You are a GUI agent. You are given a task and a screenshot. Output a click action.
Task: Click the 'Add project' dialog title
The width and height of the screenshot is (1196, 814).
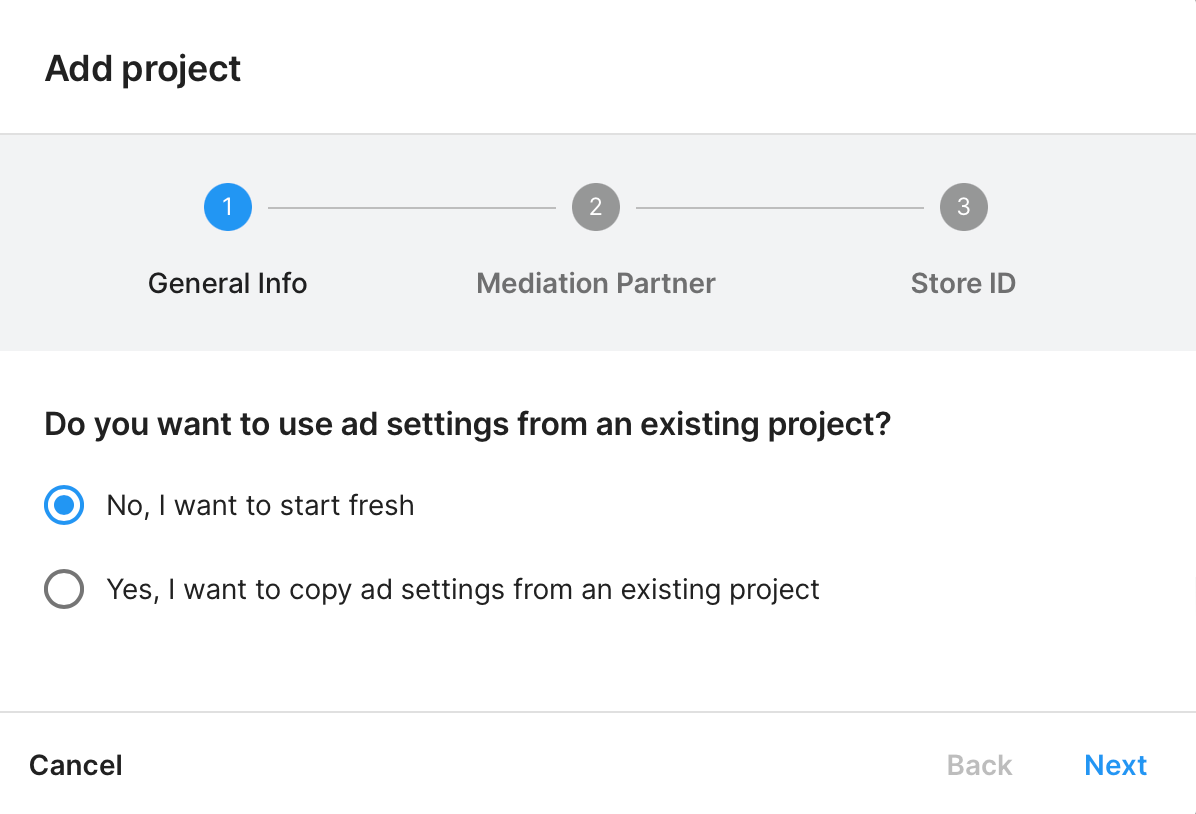tap(143, 69)
